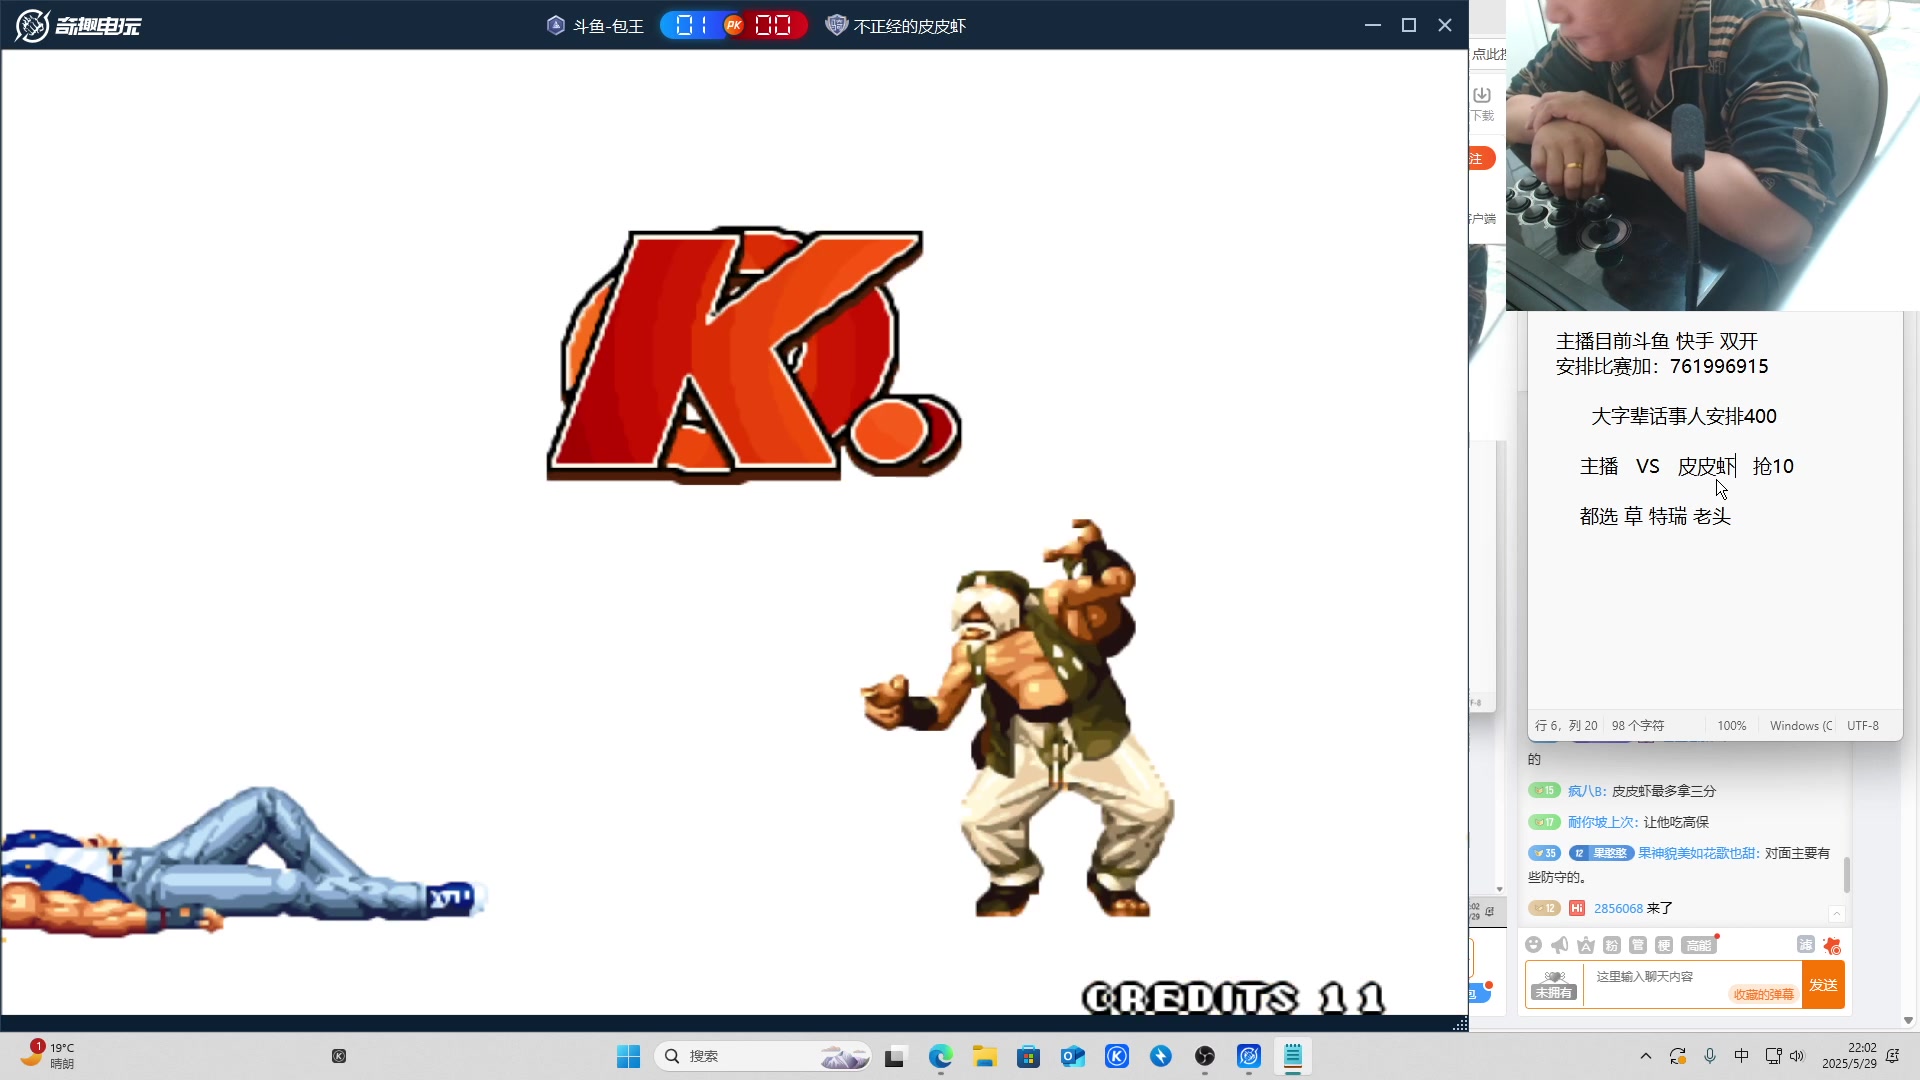
Task: Click the chat list scrollbar thumb
Action: click(1846, 875)
